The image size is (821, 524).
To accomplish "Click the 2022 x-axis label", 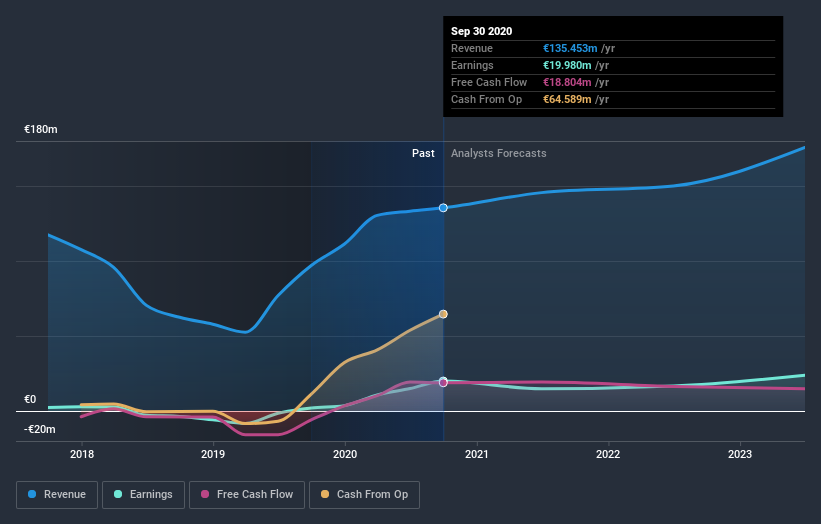I will click(x=608, y=454).
